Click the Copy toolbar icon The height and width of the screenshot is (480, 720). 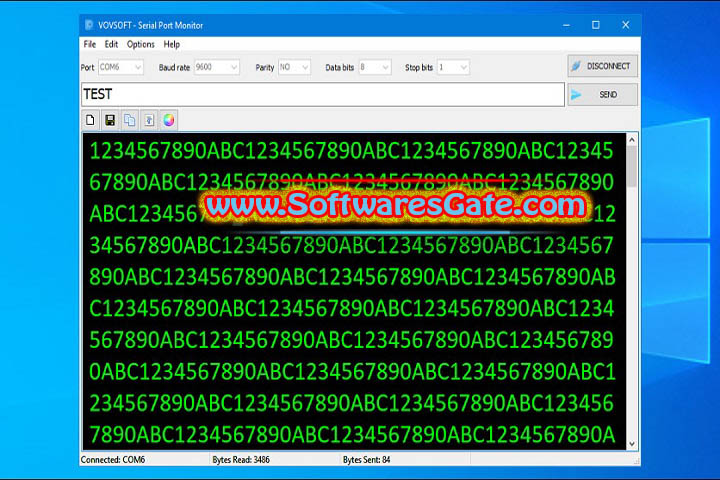(129, 120)
